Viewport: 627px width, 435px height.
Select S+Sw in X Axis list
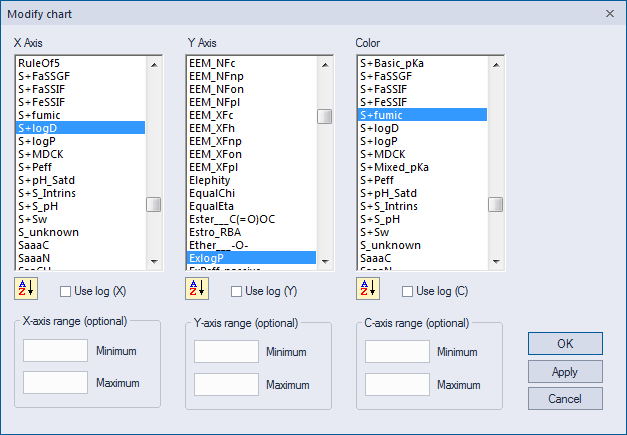80,219
